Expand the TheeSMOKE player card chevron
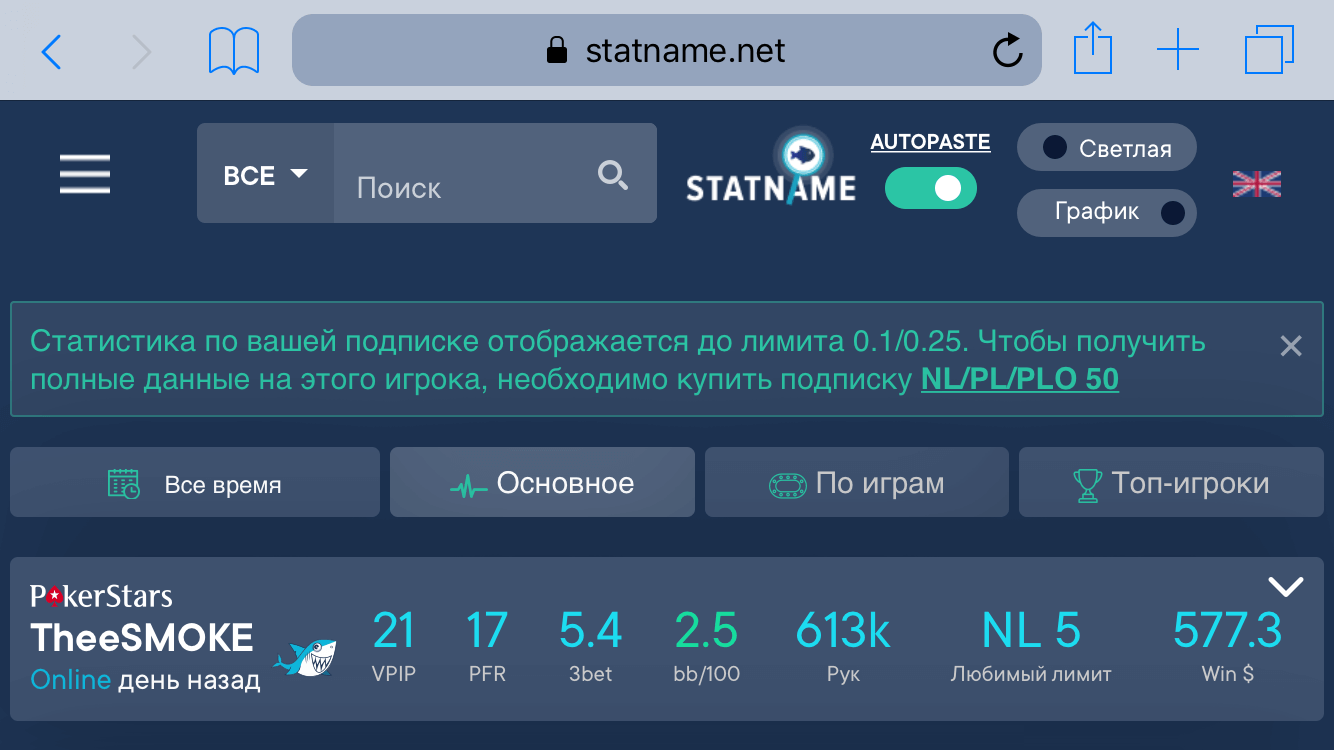 tap(1285, 586)
